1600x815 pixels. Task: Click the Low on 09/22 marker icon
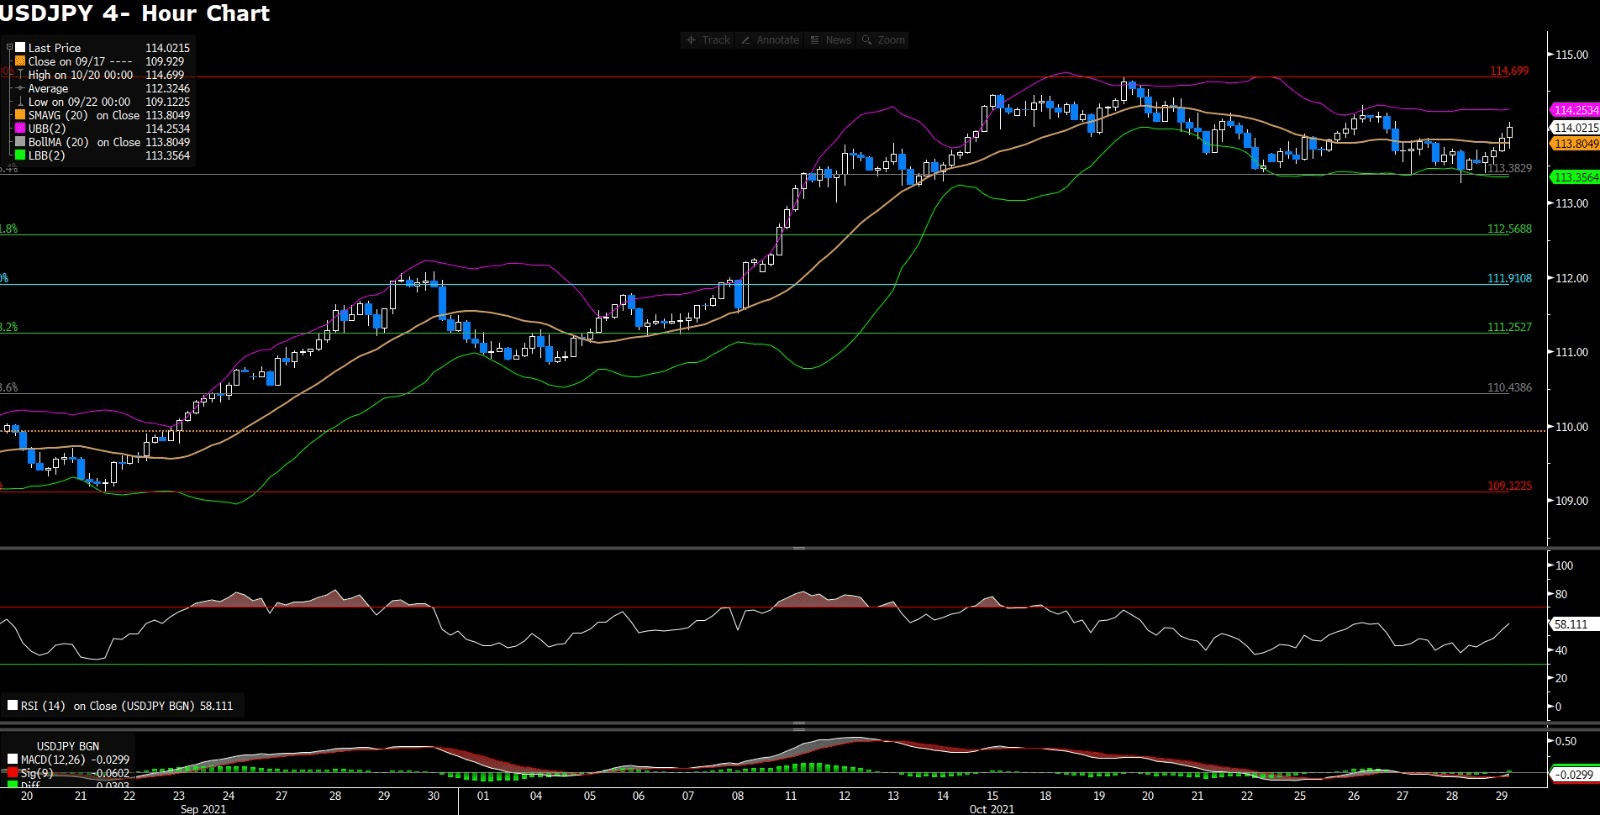coord(20,101)
